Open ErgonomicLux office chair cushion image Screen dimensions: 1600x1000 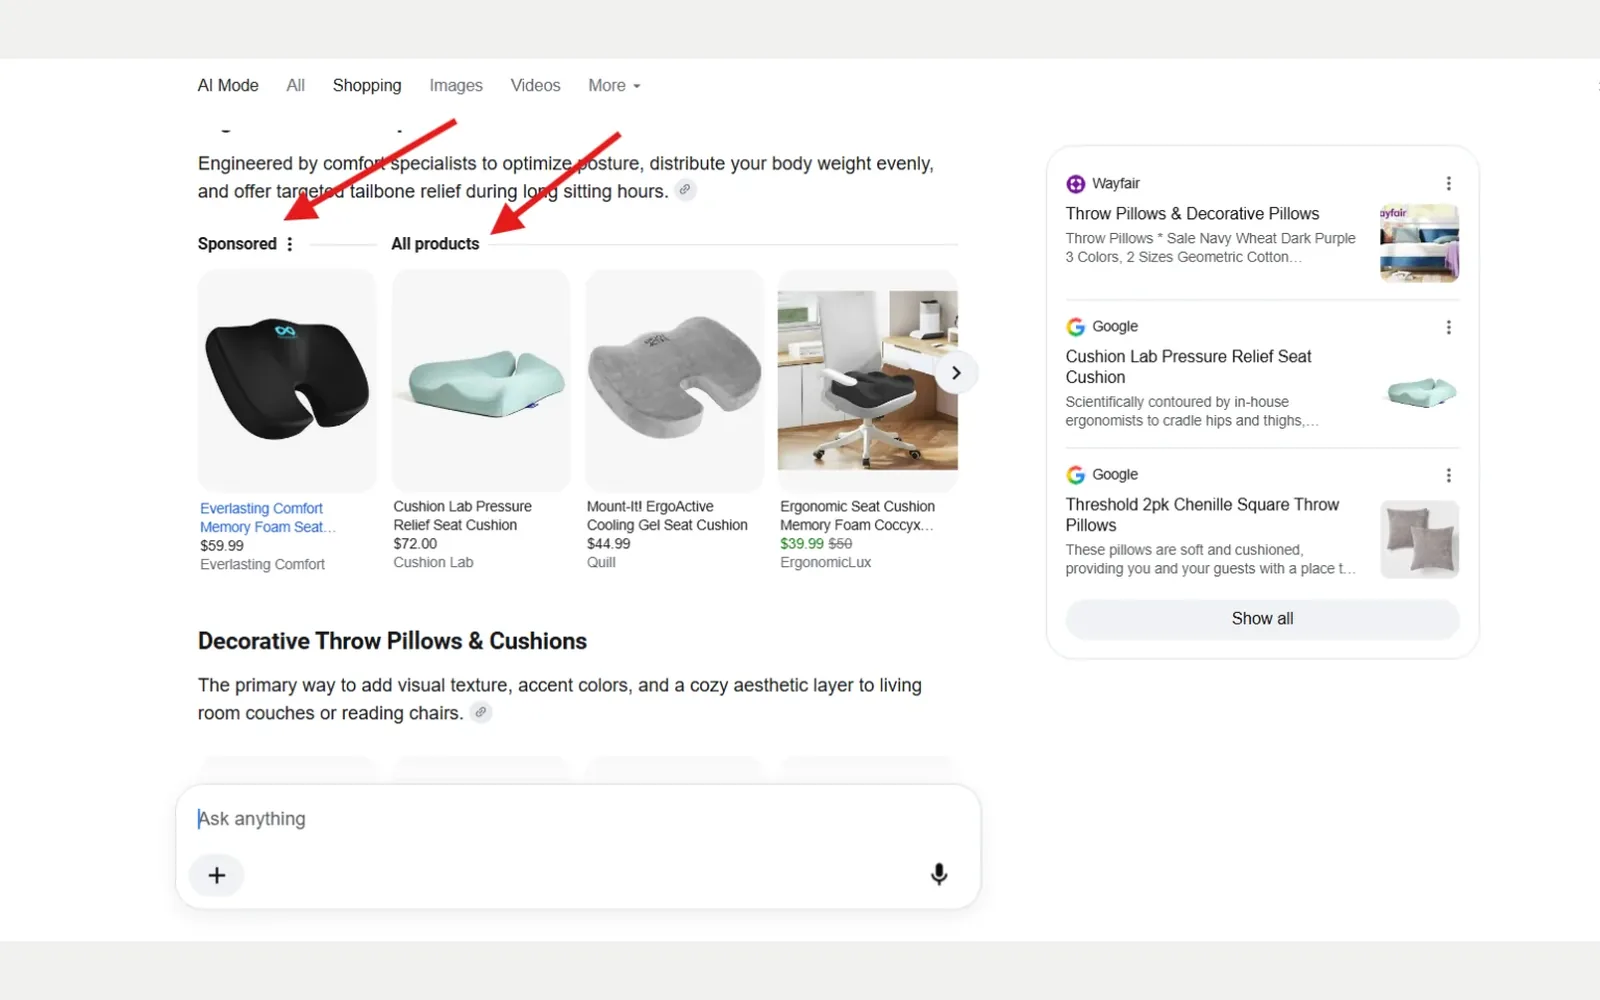[x=867, y=380]
